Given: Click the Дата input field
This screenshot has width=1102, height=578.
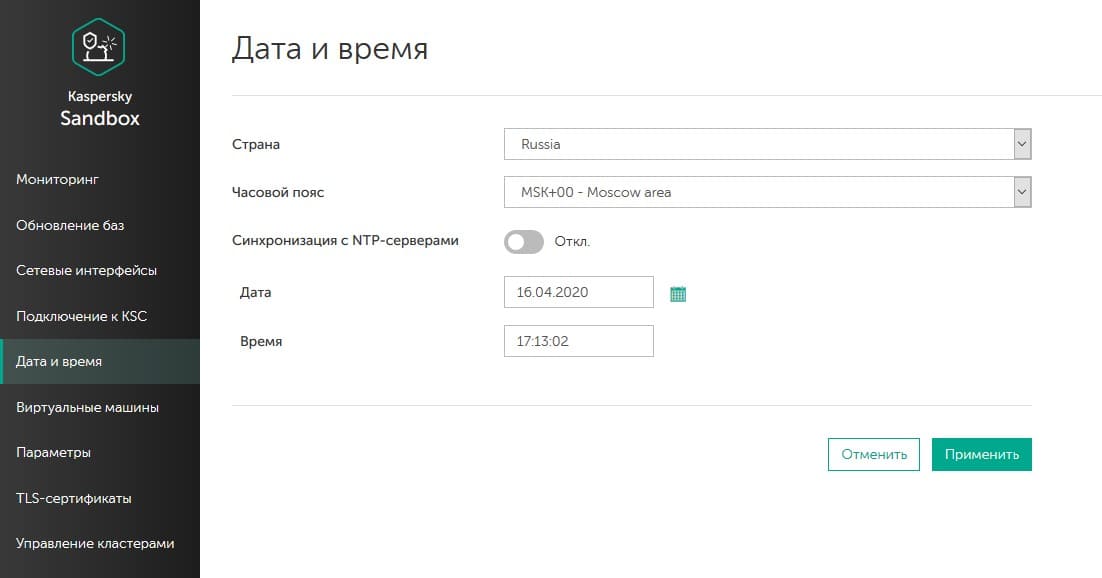Looking at the screenshot, I should tap(578, 293).
